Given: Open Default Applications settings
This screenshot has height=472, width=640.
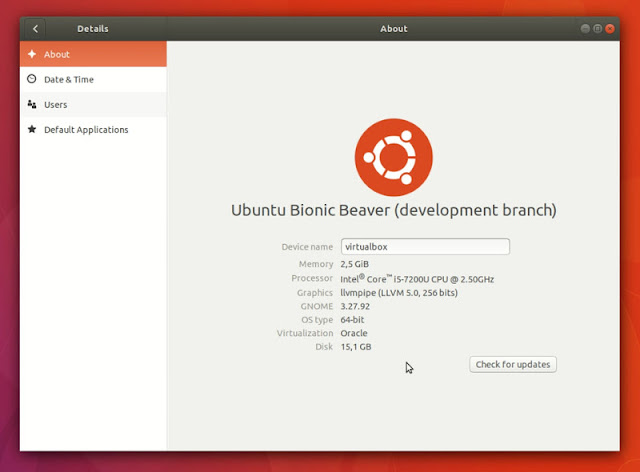Looking at the screenshot, I should pyautogui.click(x=93, y=130).
